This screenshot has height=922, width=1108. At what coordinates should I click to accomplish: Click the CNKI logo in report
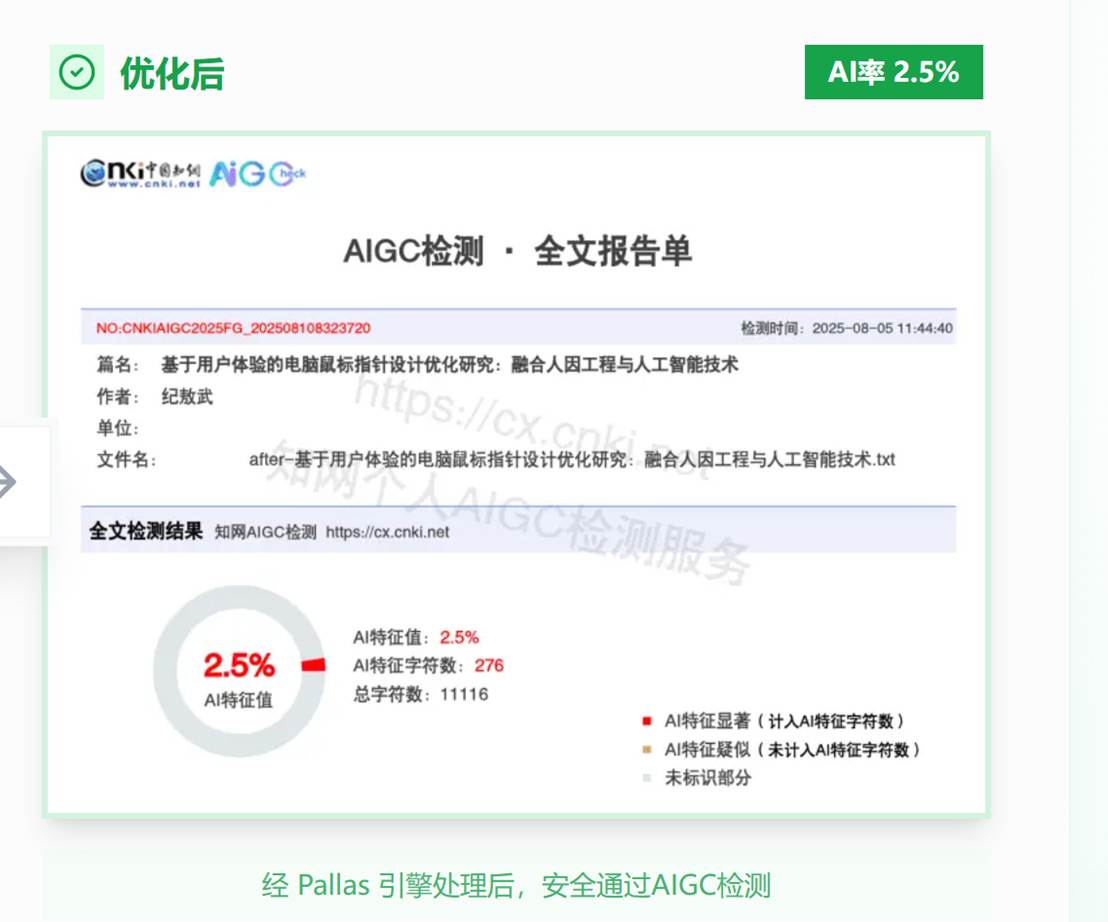pos(141,172)
